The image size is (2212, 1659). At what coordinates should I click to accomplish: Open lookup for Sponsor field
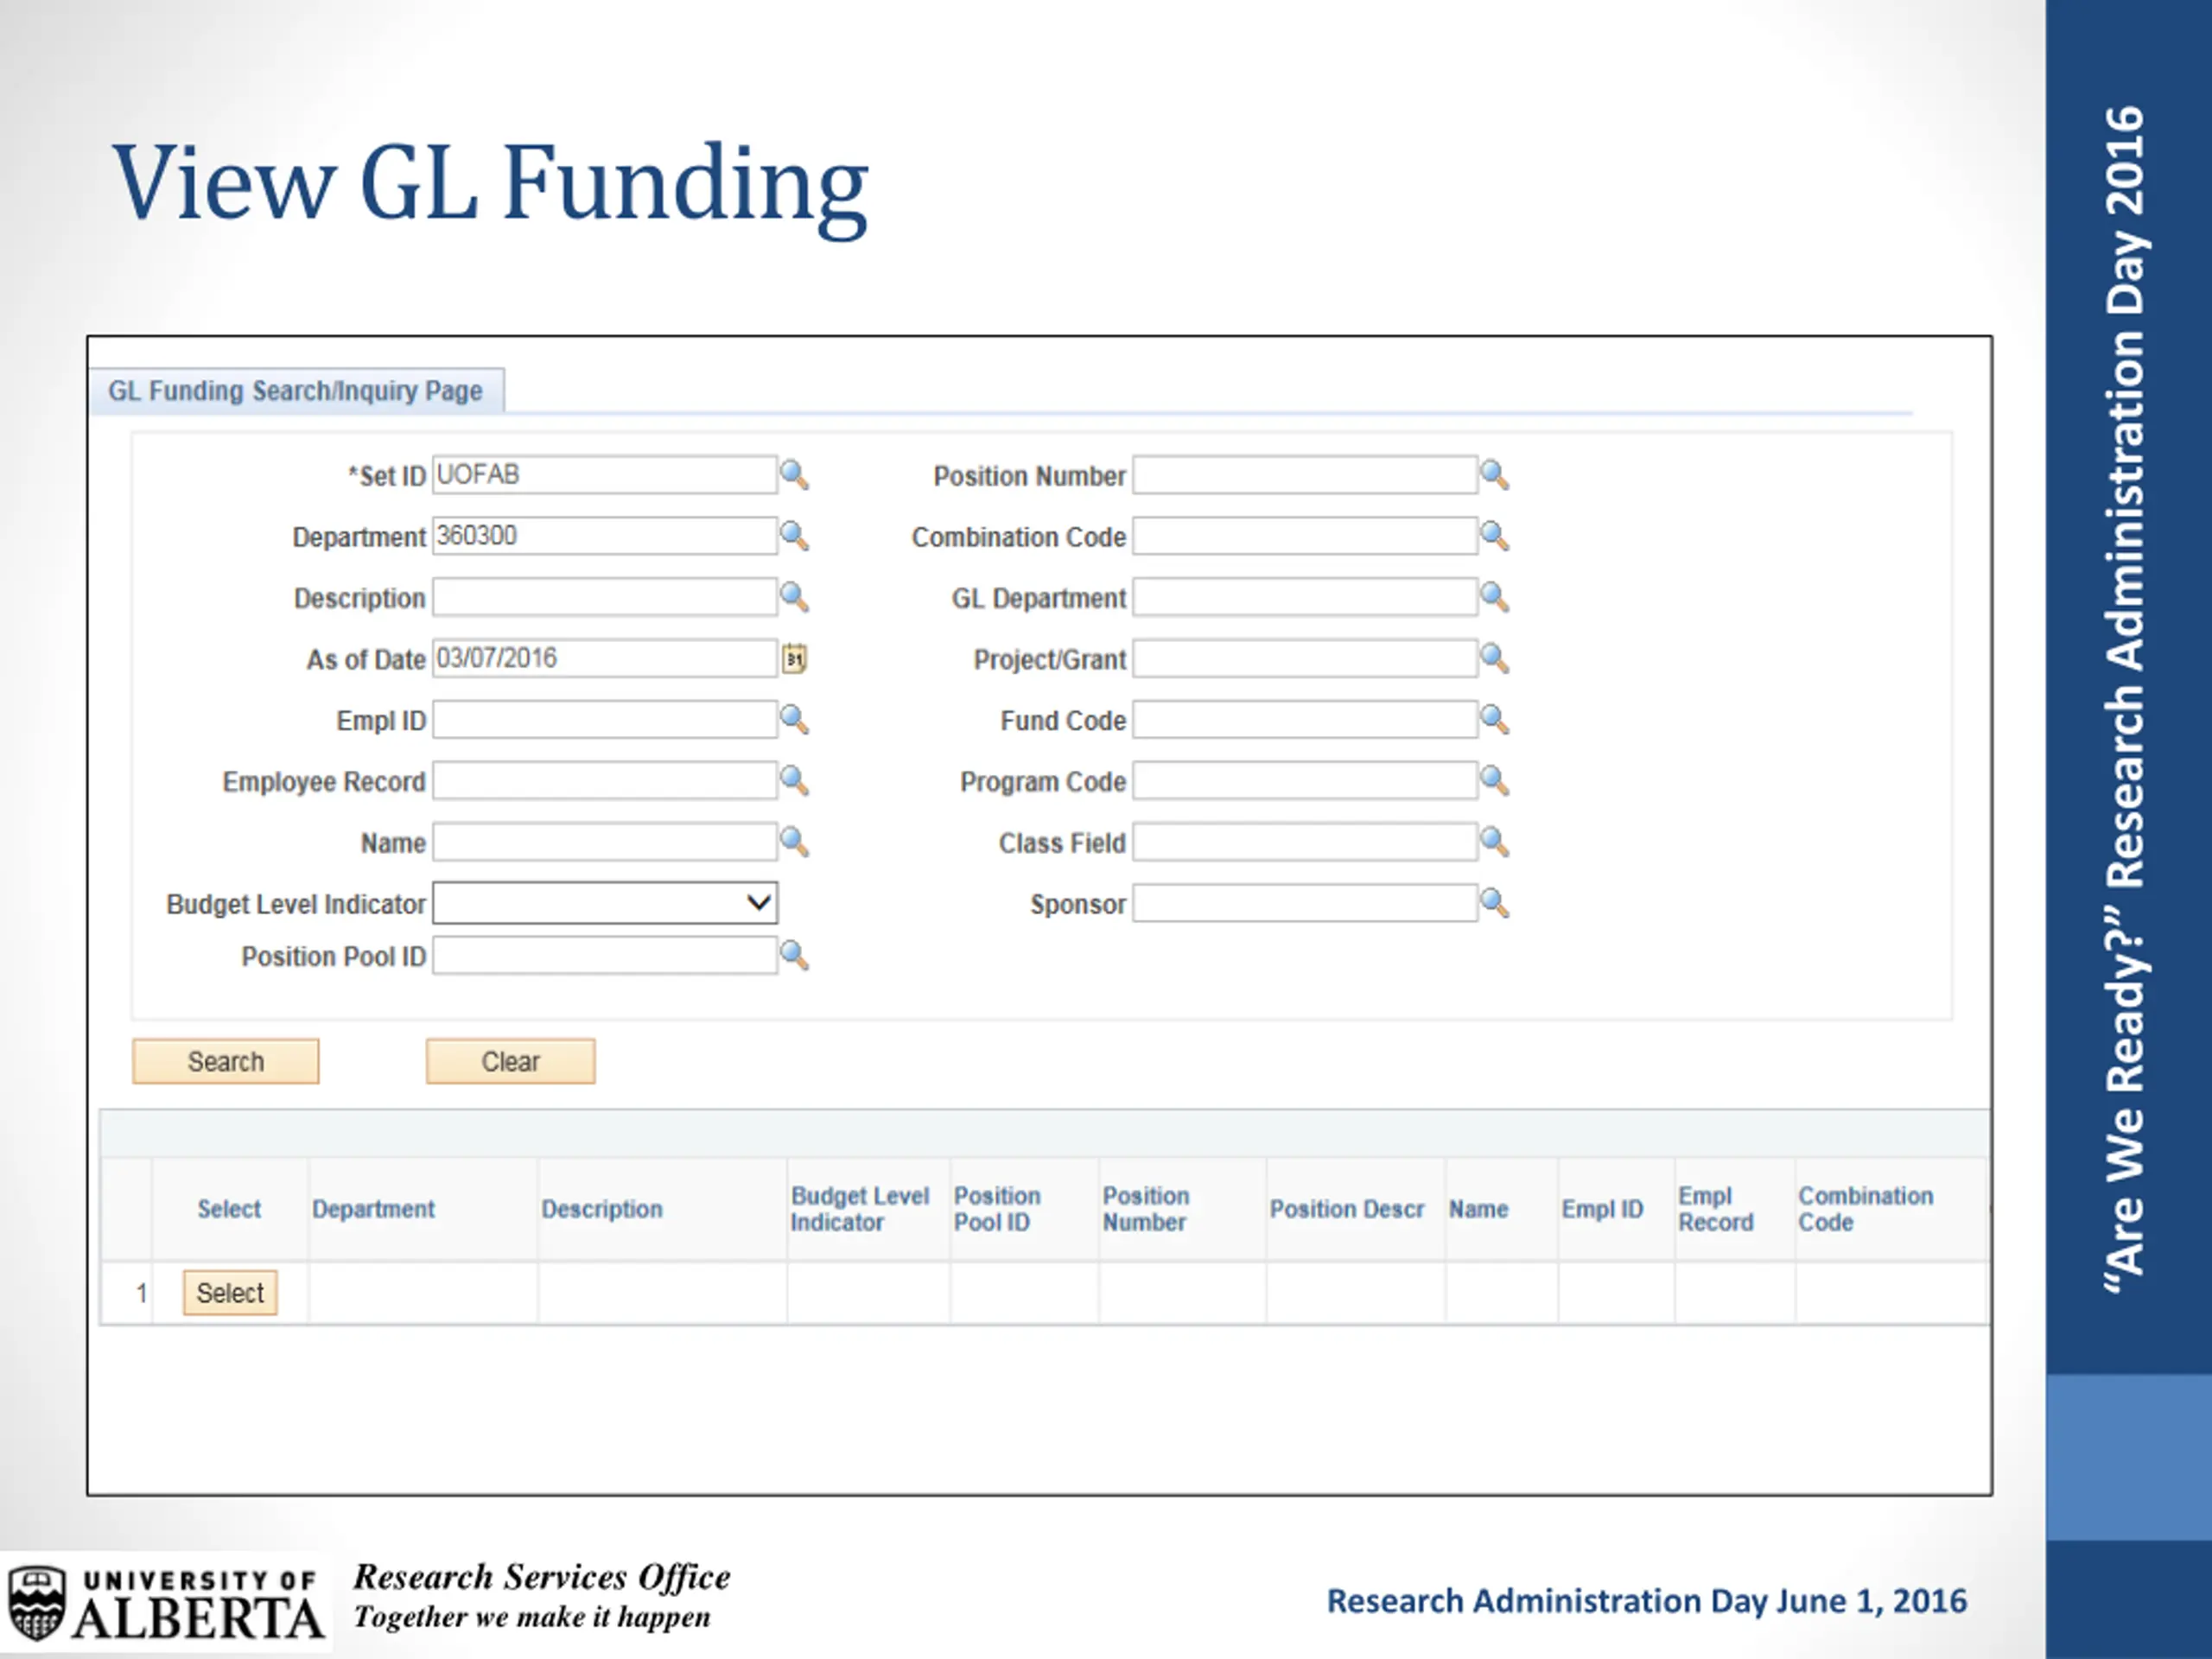1494,903
